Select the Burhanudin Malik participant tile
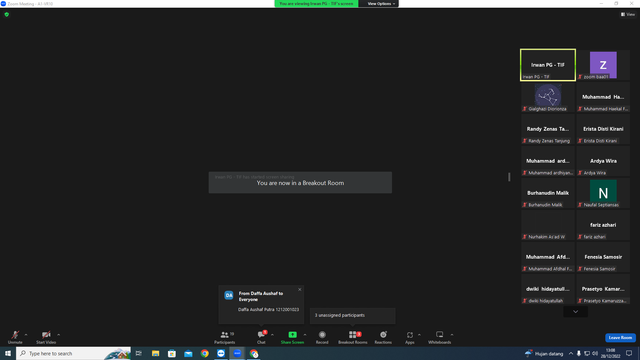640x360 pixels. pyautogui.click(x=548, y=193)
